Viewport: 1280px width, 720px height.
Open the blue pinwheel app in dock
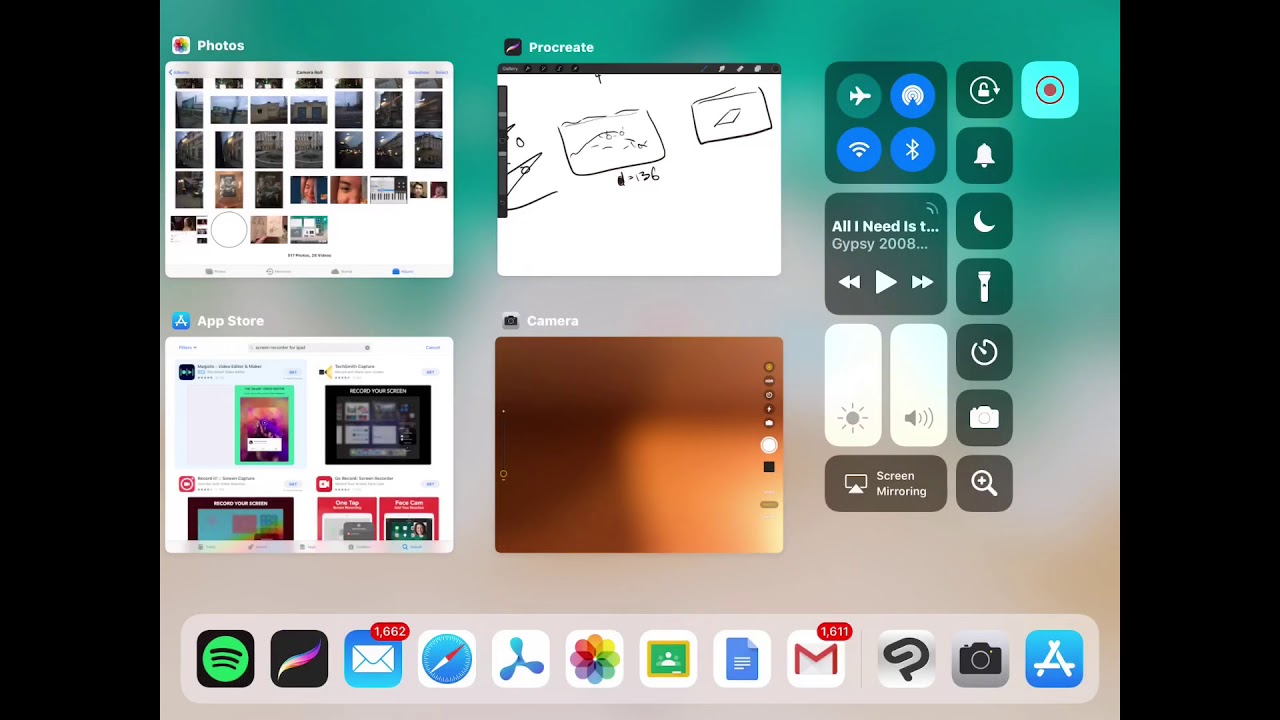coord(521,659)
